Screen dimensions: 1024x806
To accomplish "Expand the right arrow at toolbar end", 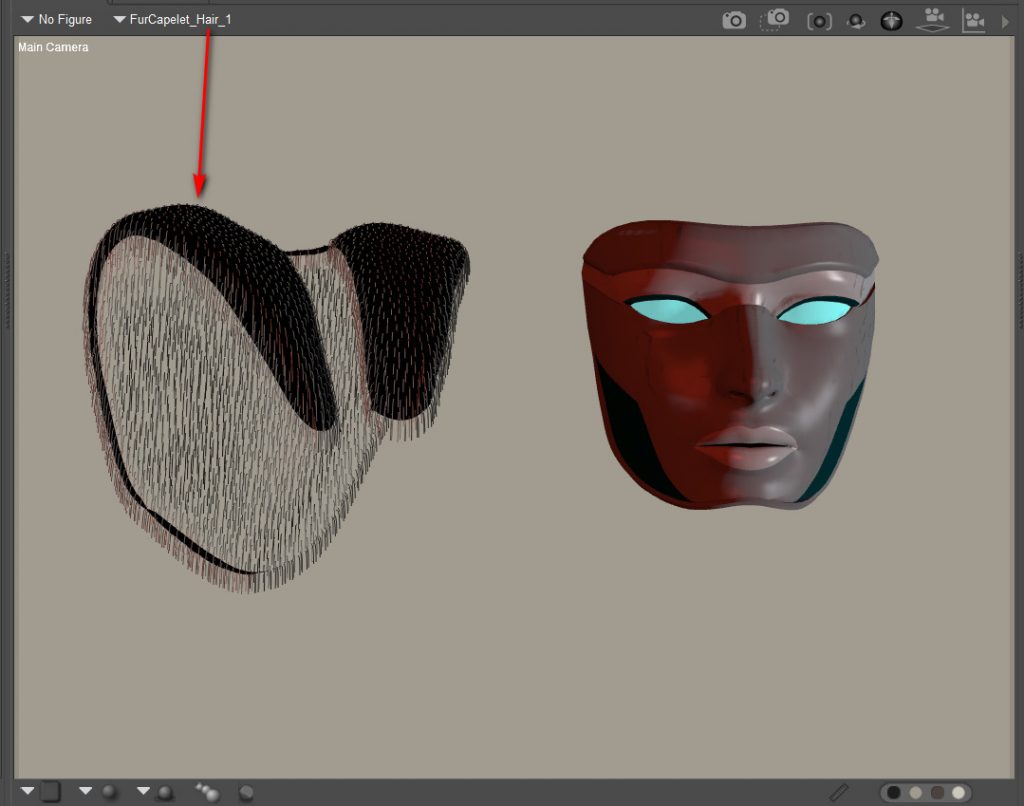I will pyautogui.click(x=1006, y=20).
